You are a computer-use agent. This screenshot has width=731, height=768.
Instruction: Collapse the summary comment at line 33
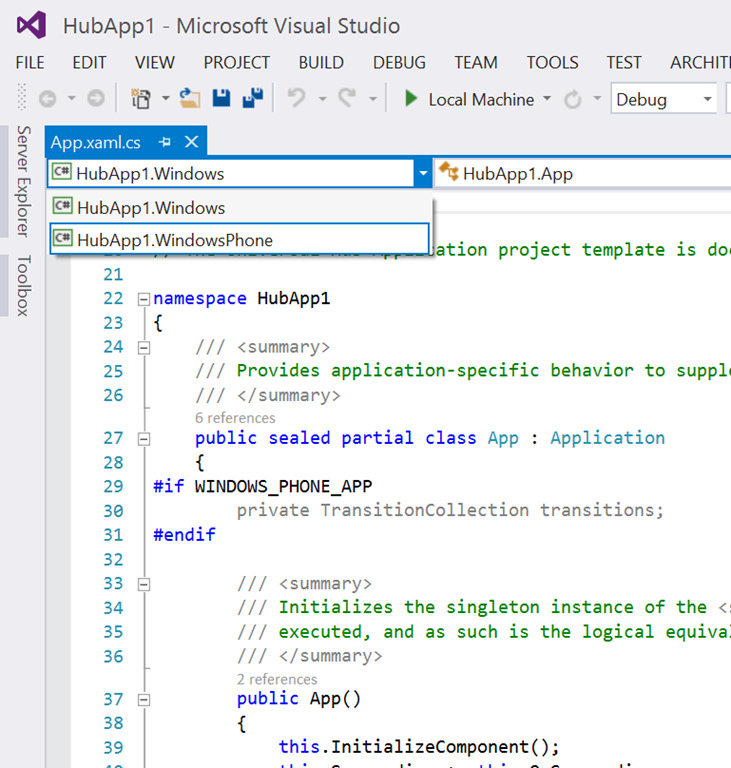click(x=144, y=585)
